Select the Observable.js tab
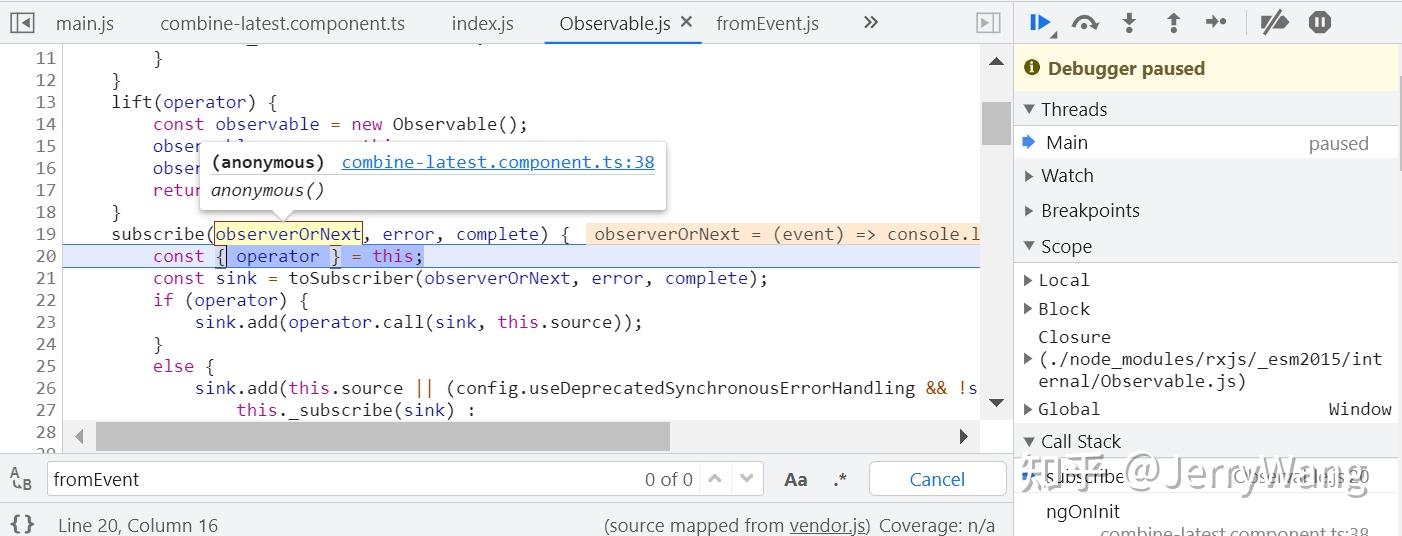 pyautogui.click(x=614, y=23)
